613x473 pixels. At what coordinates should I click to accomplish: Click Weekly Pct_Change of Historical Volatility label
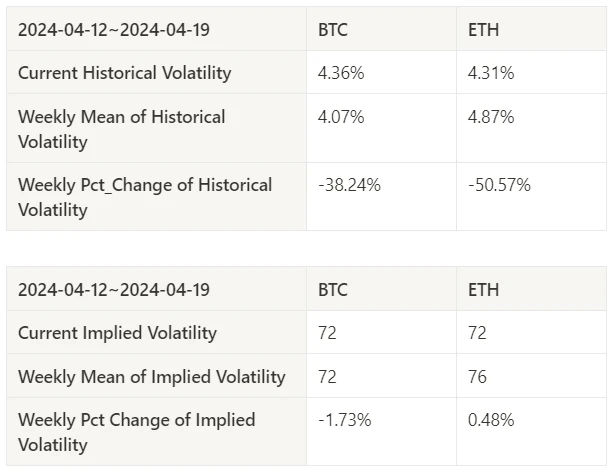click(x=144, y=197)
